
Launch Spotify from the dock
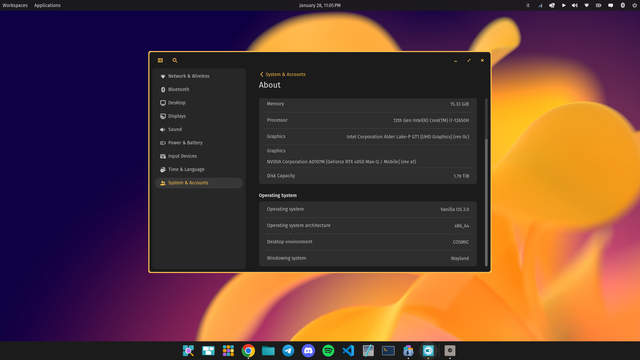tap(328, 351)
